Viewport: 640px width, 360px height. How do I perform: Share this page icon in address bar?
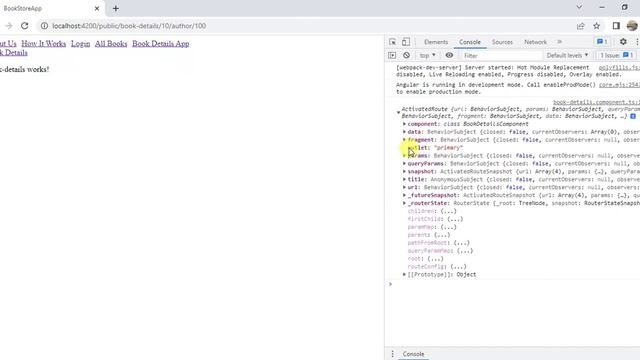click(x=580, y=26)
